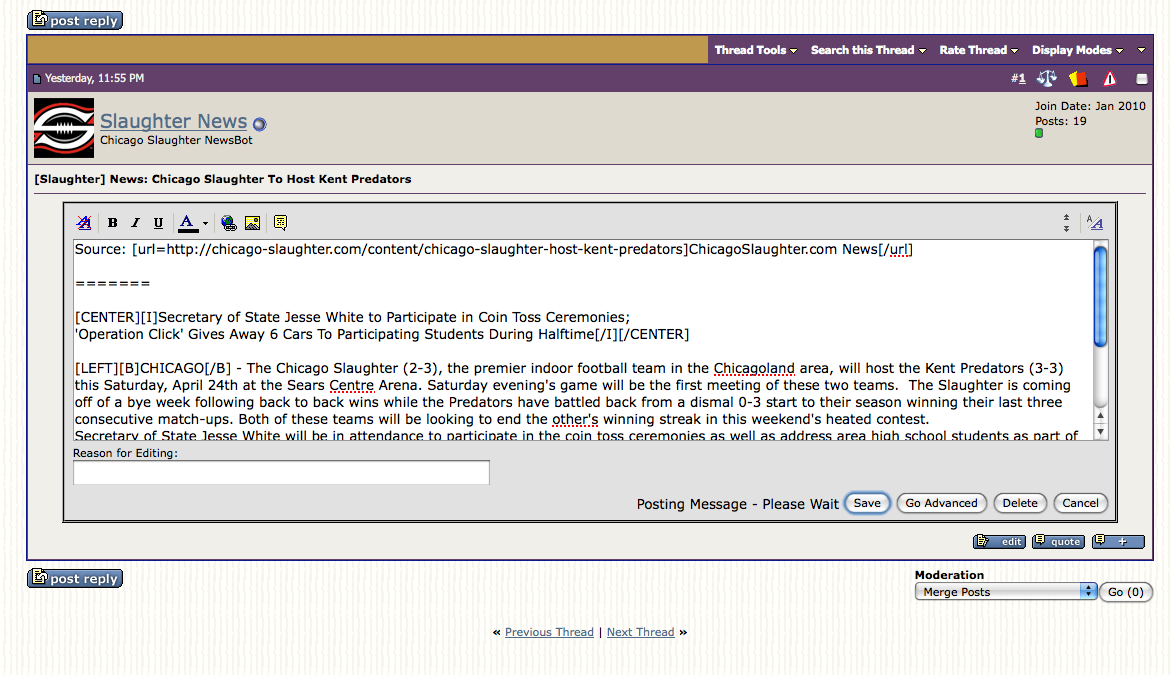This screenshot has height=675, width=1172.
Task: Click the quote button under the post
Action: (1058, 541)
